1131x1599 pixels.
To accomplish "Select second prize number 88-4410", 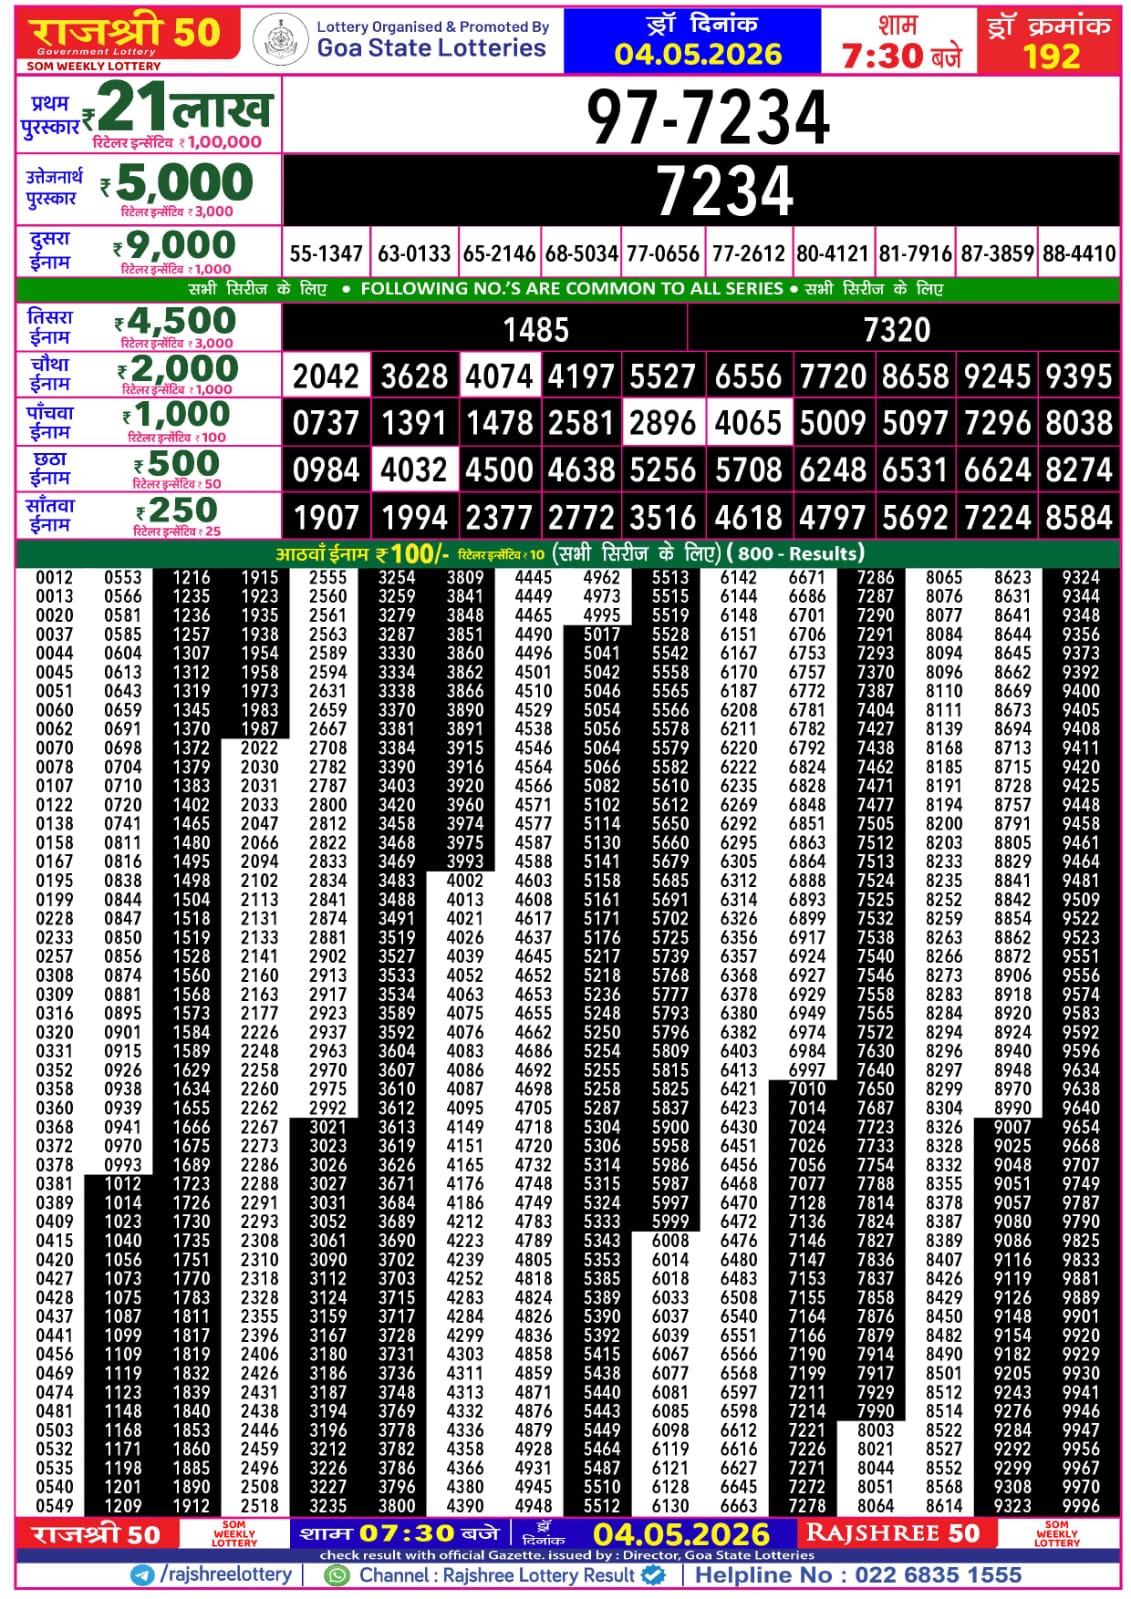I will point(1079,254).
